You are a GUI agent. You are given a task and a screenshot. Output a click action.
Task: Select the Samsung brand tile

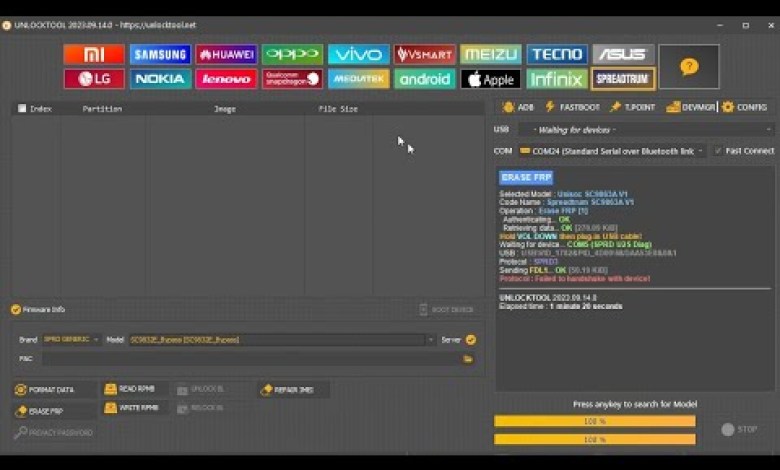pyautogui.click(x=160, y=54)
